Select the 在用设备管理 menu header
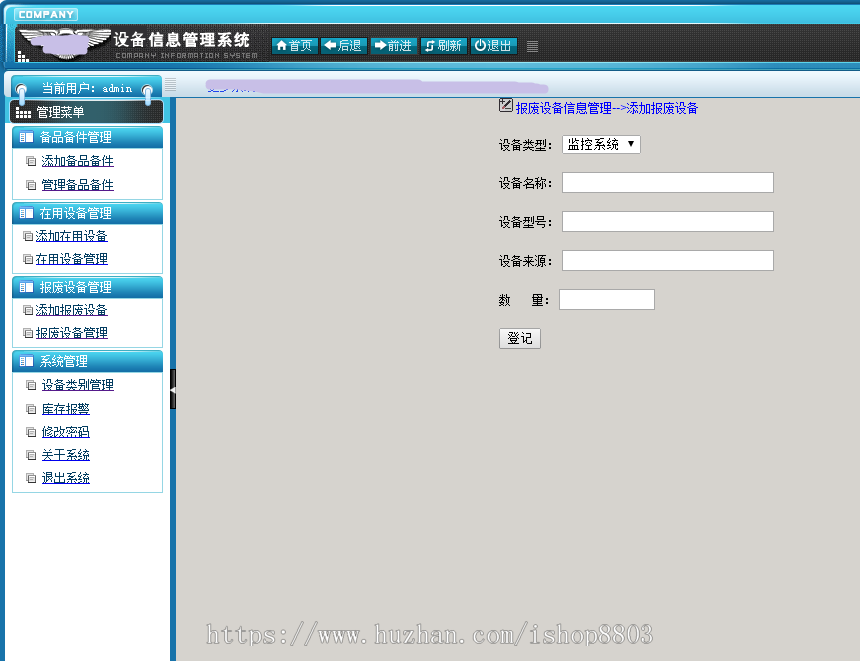Viewport: 860px width, 661px height. [87, 213]
